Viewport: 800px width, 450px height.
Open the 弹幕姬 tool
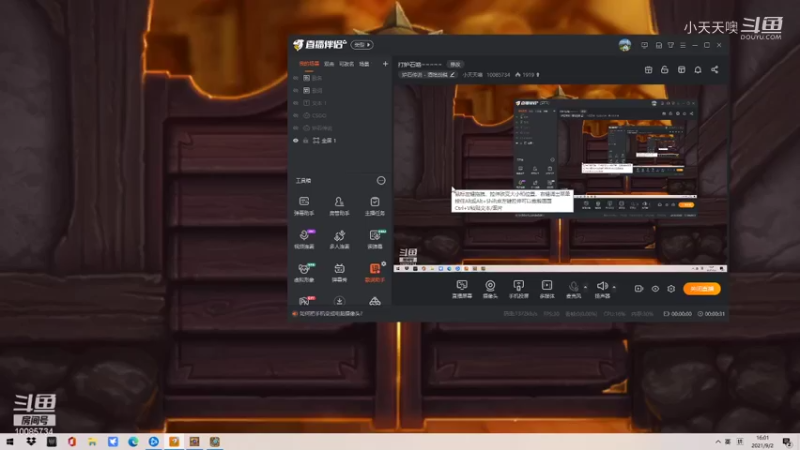339,273
